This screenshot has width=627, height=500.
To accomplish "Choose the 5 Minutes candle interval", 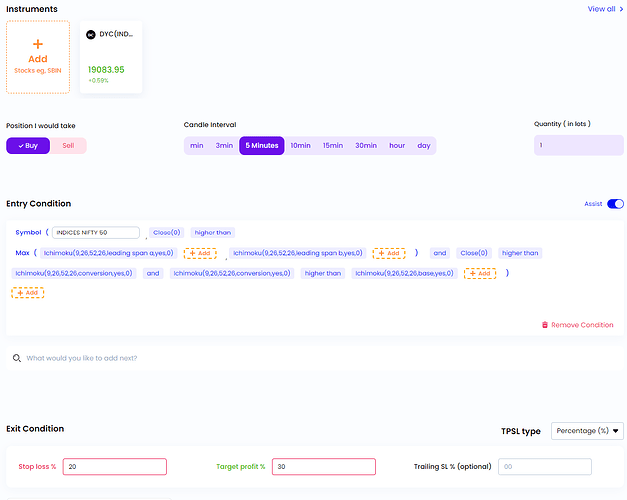I will pyautogui.click(x=262, y=146).
